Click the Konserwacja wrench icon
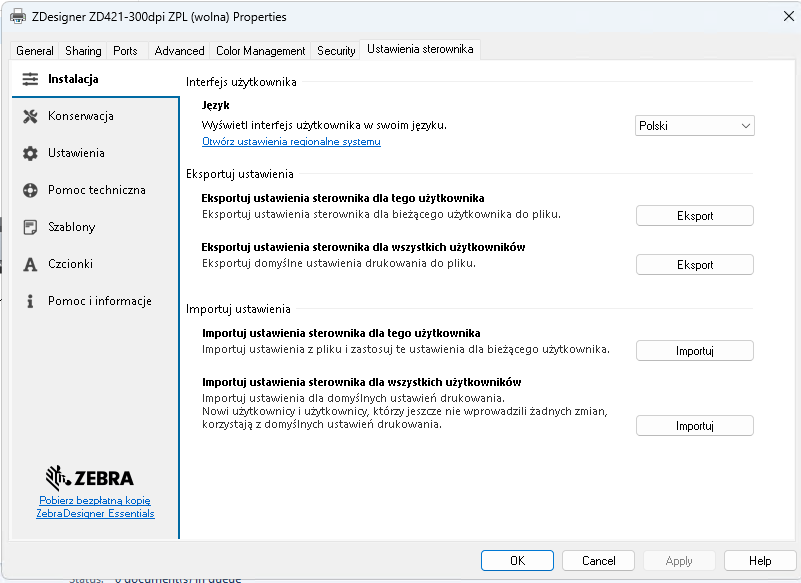The height and width of the screenshot is (583, 801). click(30, 116)
